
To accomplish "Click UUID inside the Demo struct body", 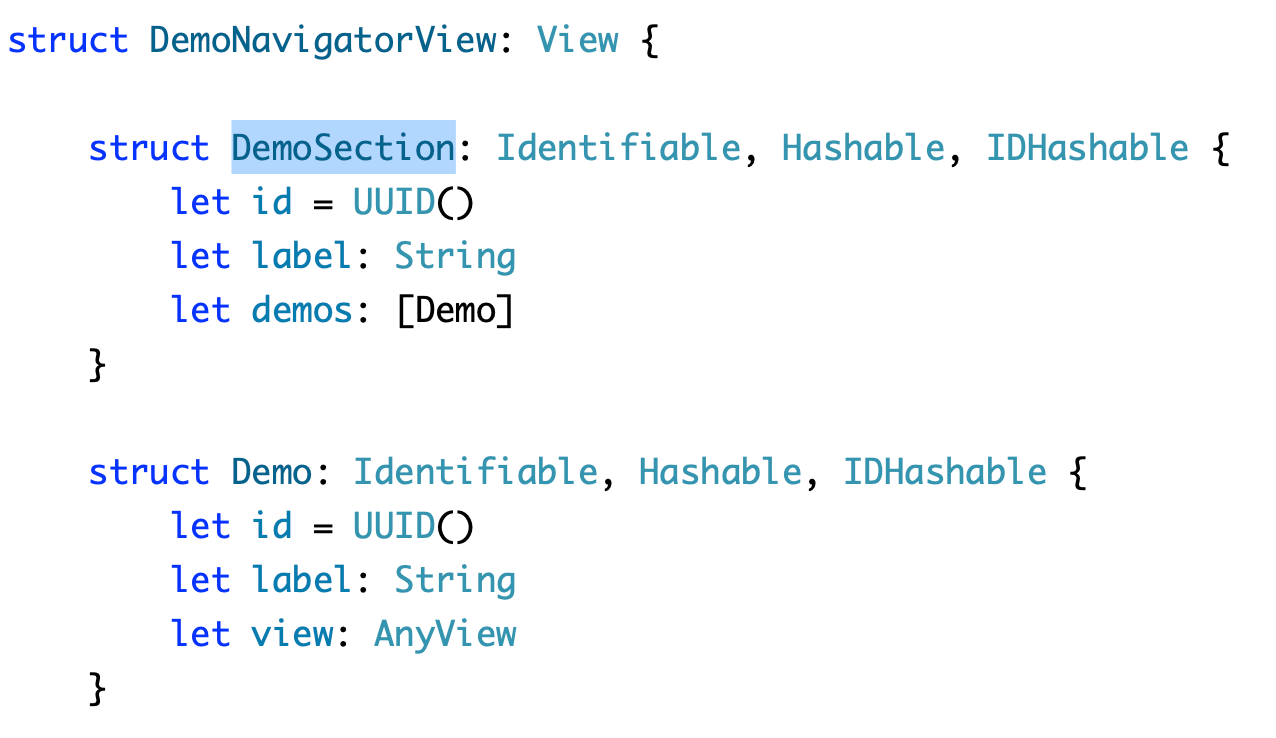I will point(394,526).
